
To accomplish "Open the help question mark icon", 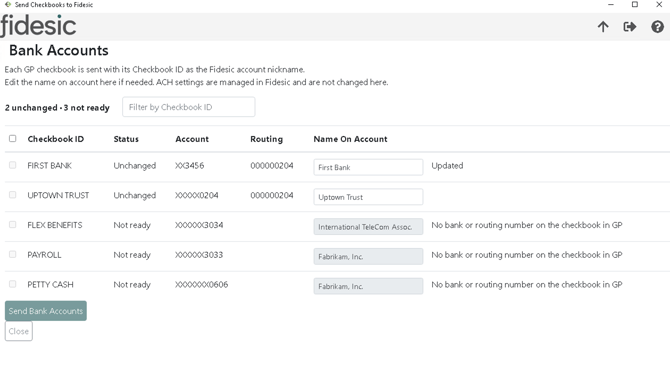I will pos(657,27).
